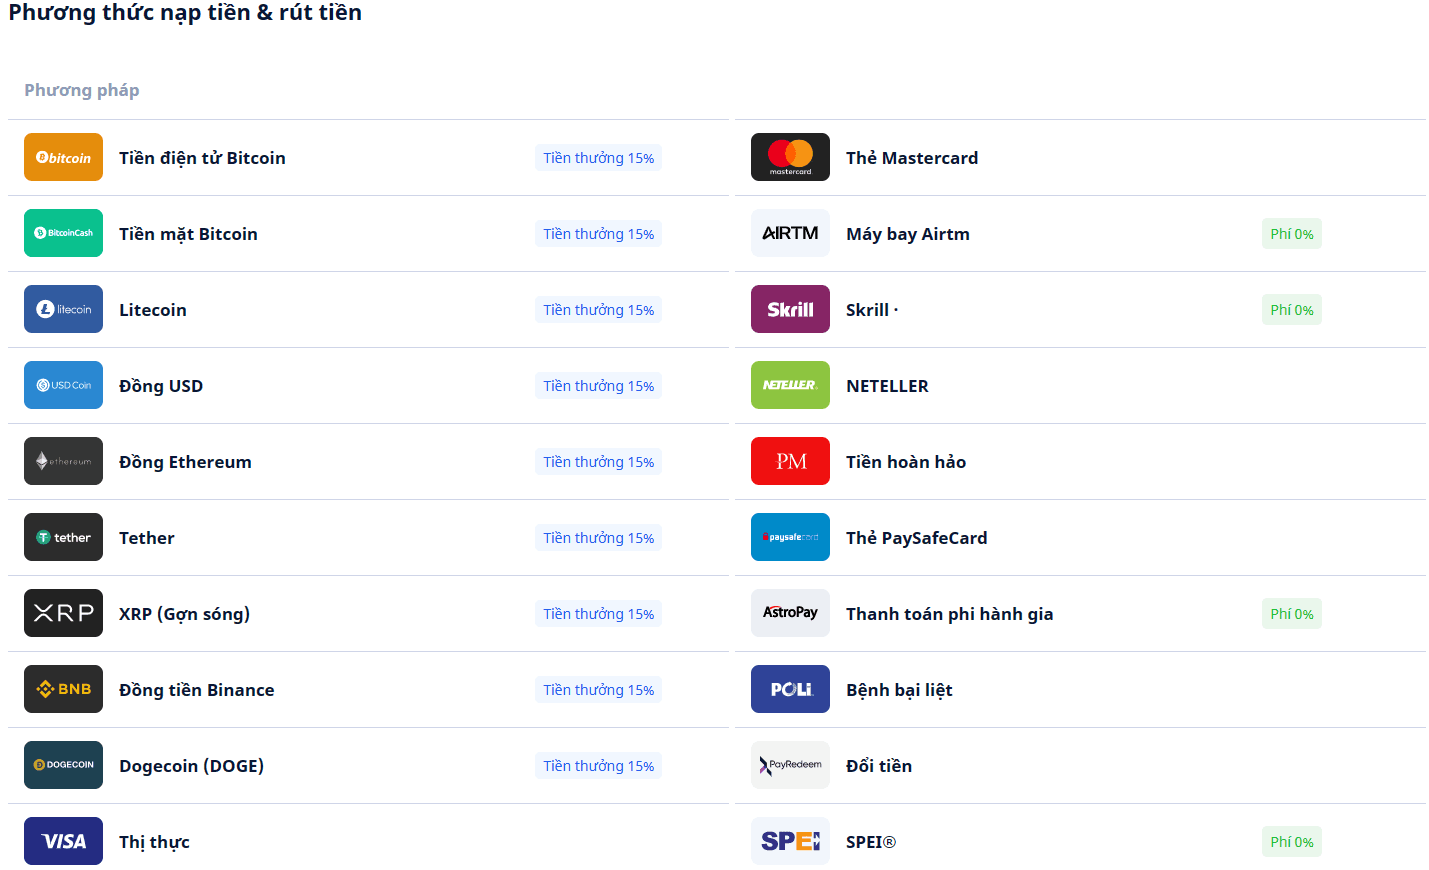
Task: Click the blue Litecoin logo
Action: coord(63,309)
